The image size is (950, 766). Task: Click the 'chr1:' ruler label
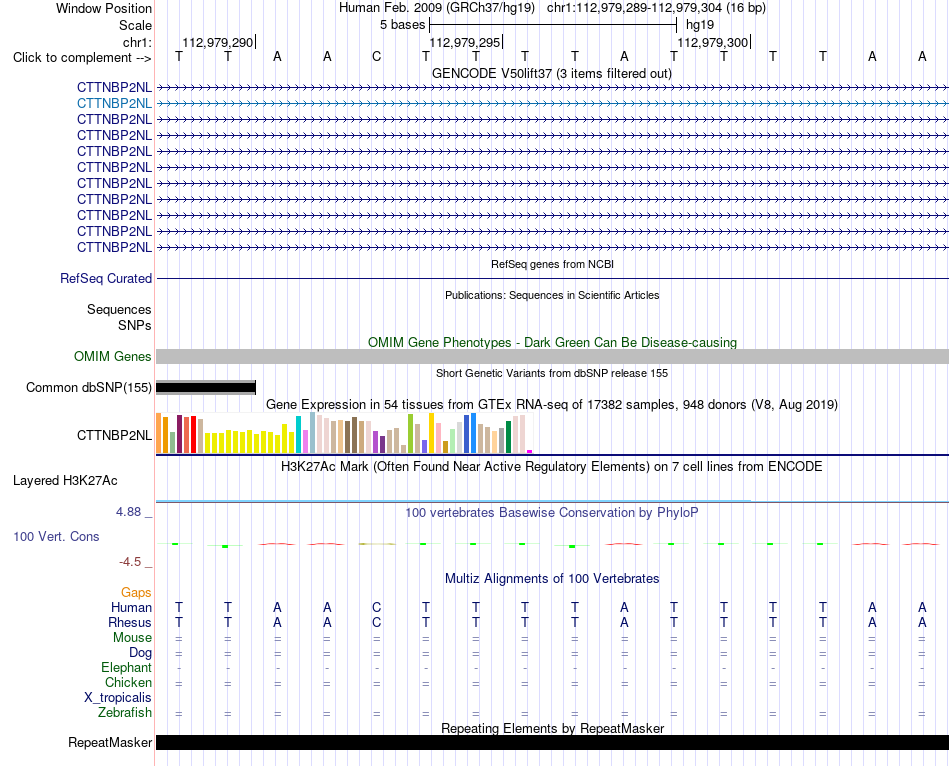(137, 42)
